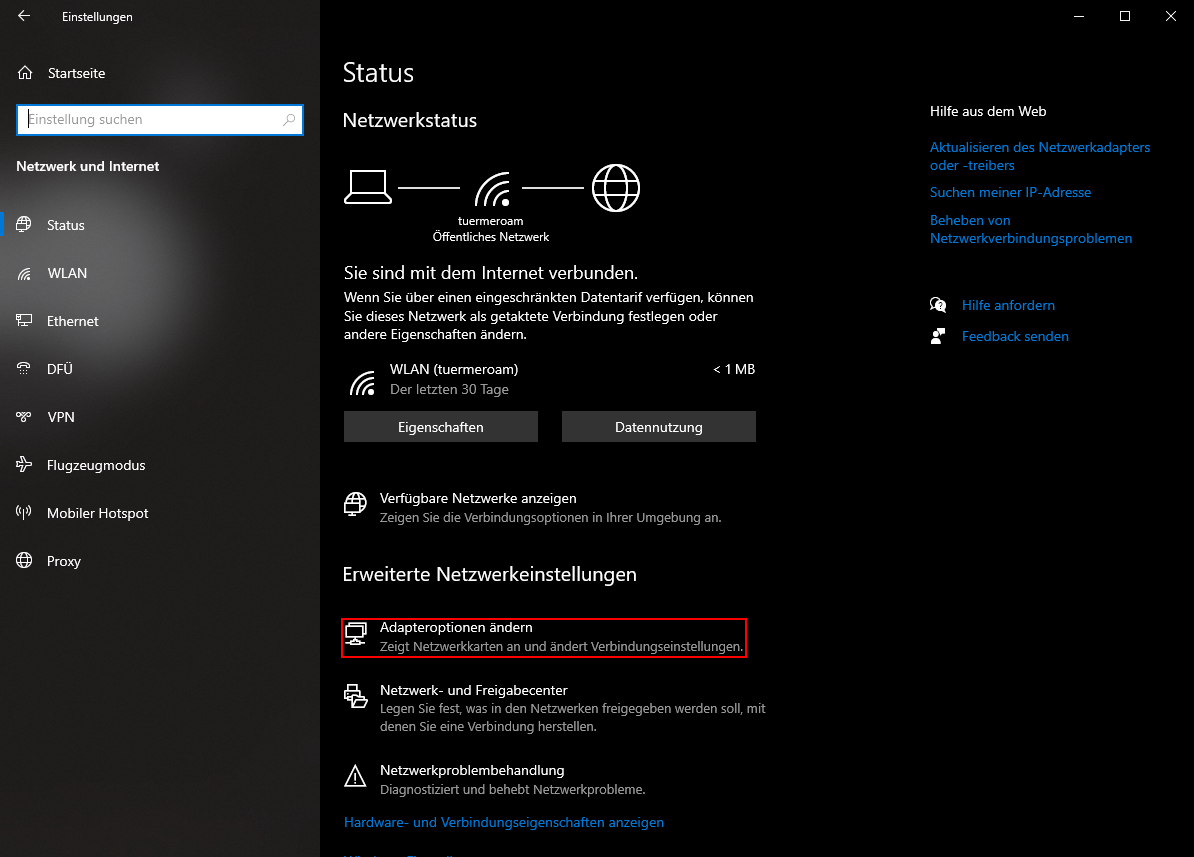Image resolution: width=1194 pixels, height=857 pixels.
Task: Open the Ethernet settings page
Action: pos(72,321)
